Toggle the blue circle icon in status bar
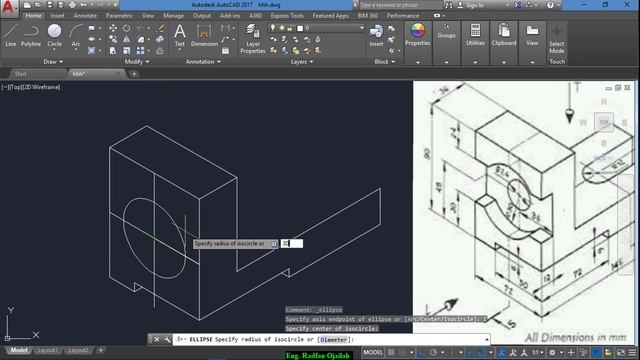640x360 pixels. 596,352
